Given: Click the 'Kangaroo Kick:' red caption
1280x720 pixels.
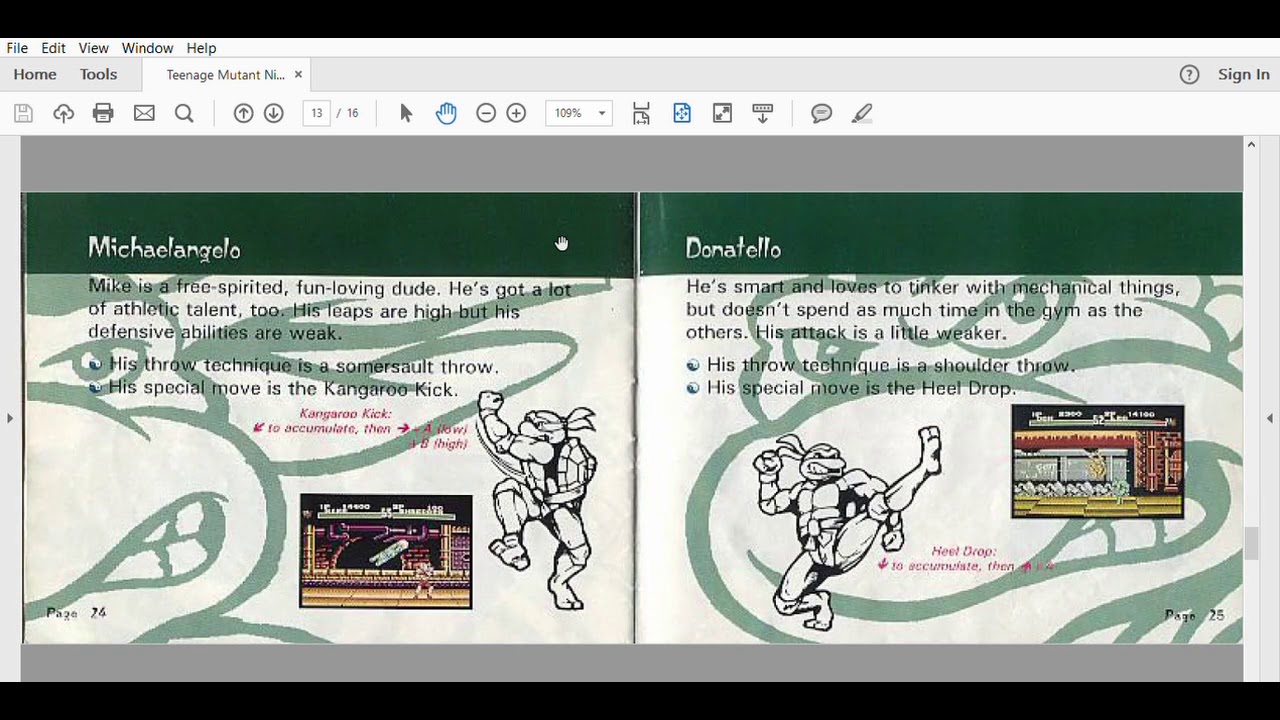Looking at the screenshot, I should click(345, 413).
